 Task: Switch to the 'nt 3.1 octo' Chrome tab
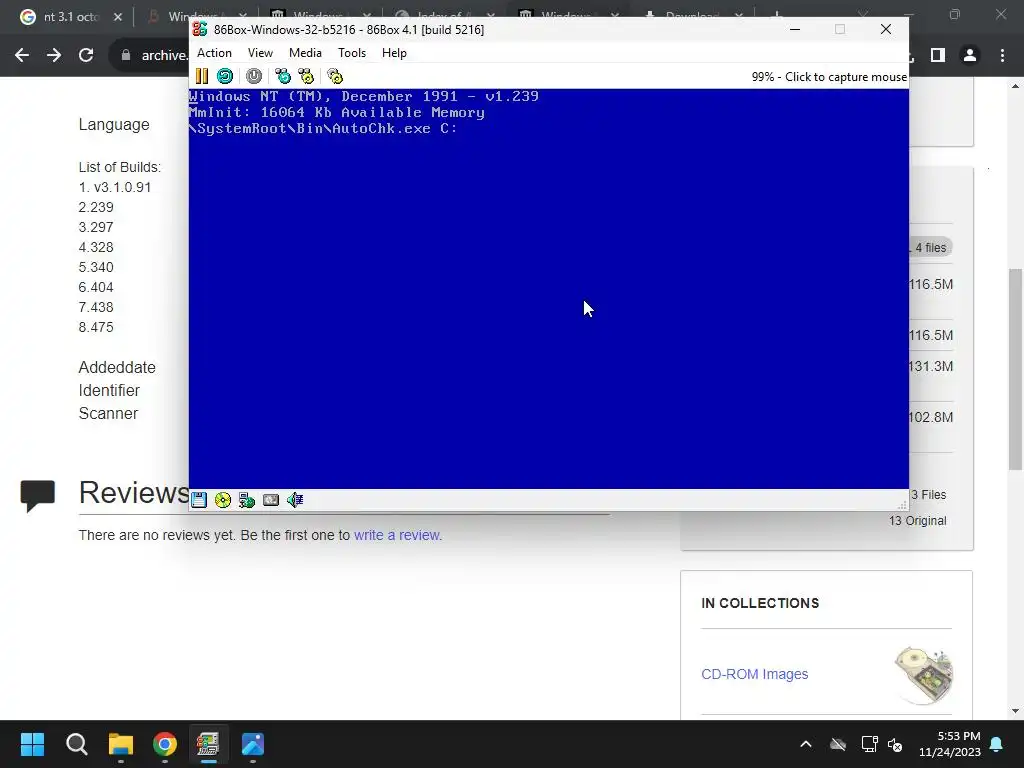(70, 17)
